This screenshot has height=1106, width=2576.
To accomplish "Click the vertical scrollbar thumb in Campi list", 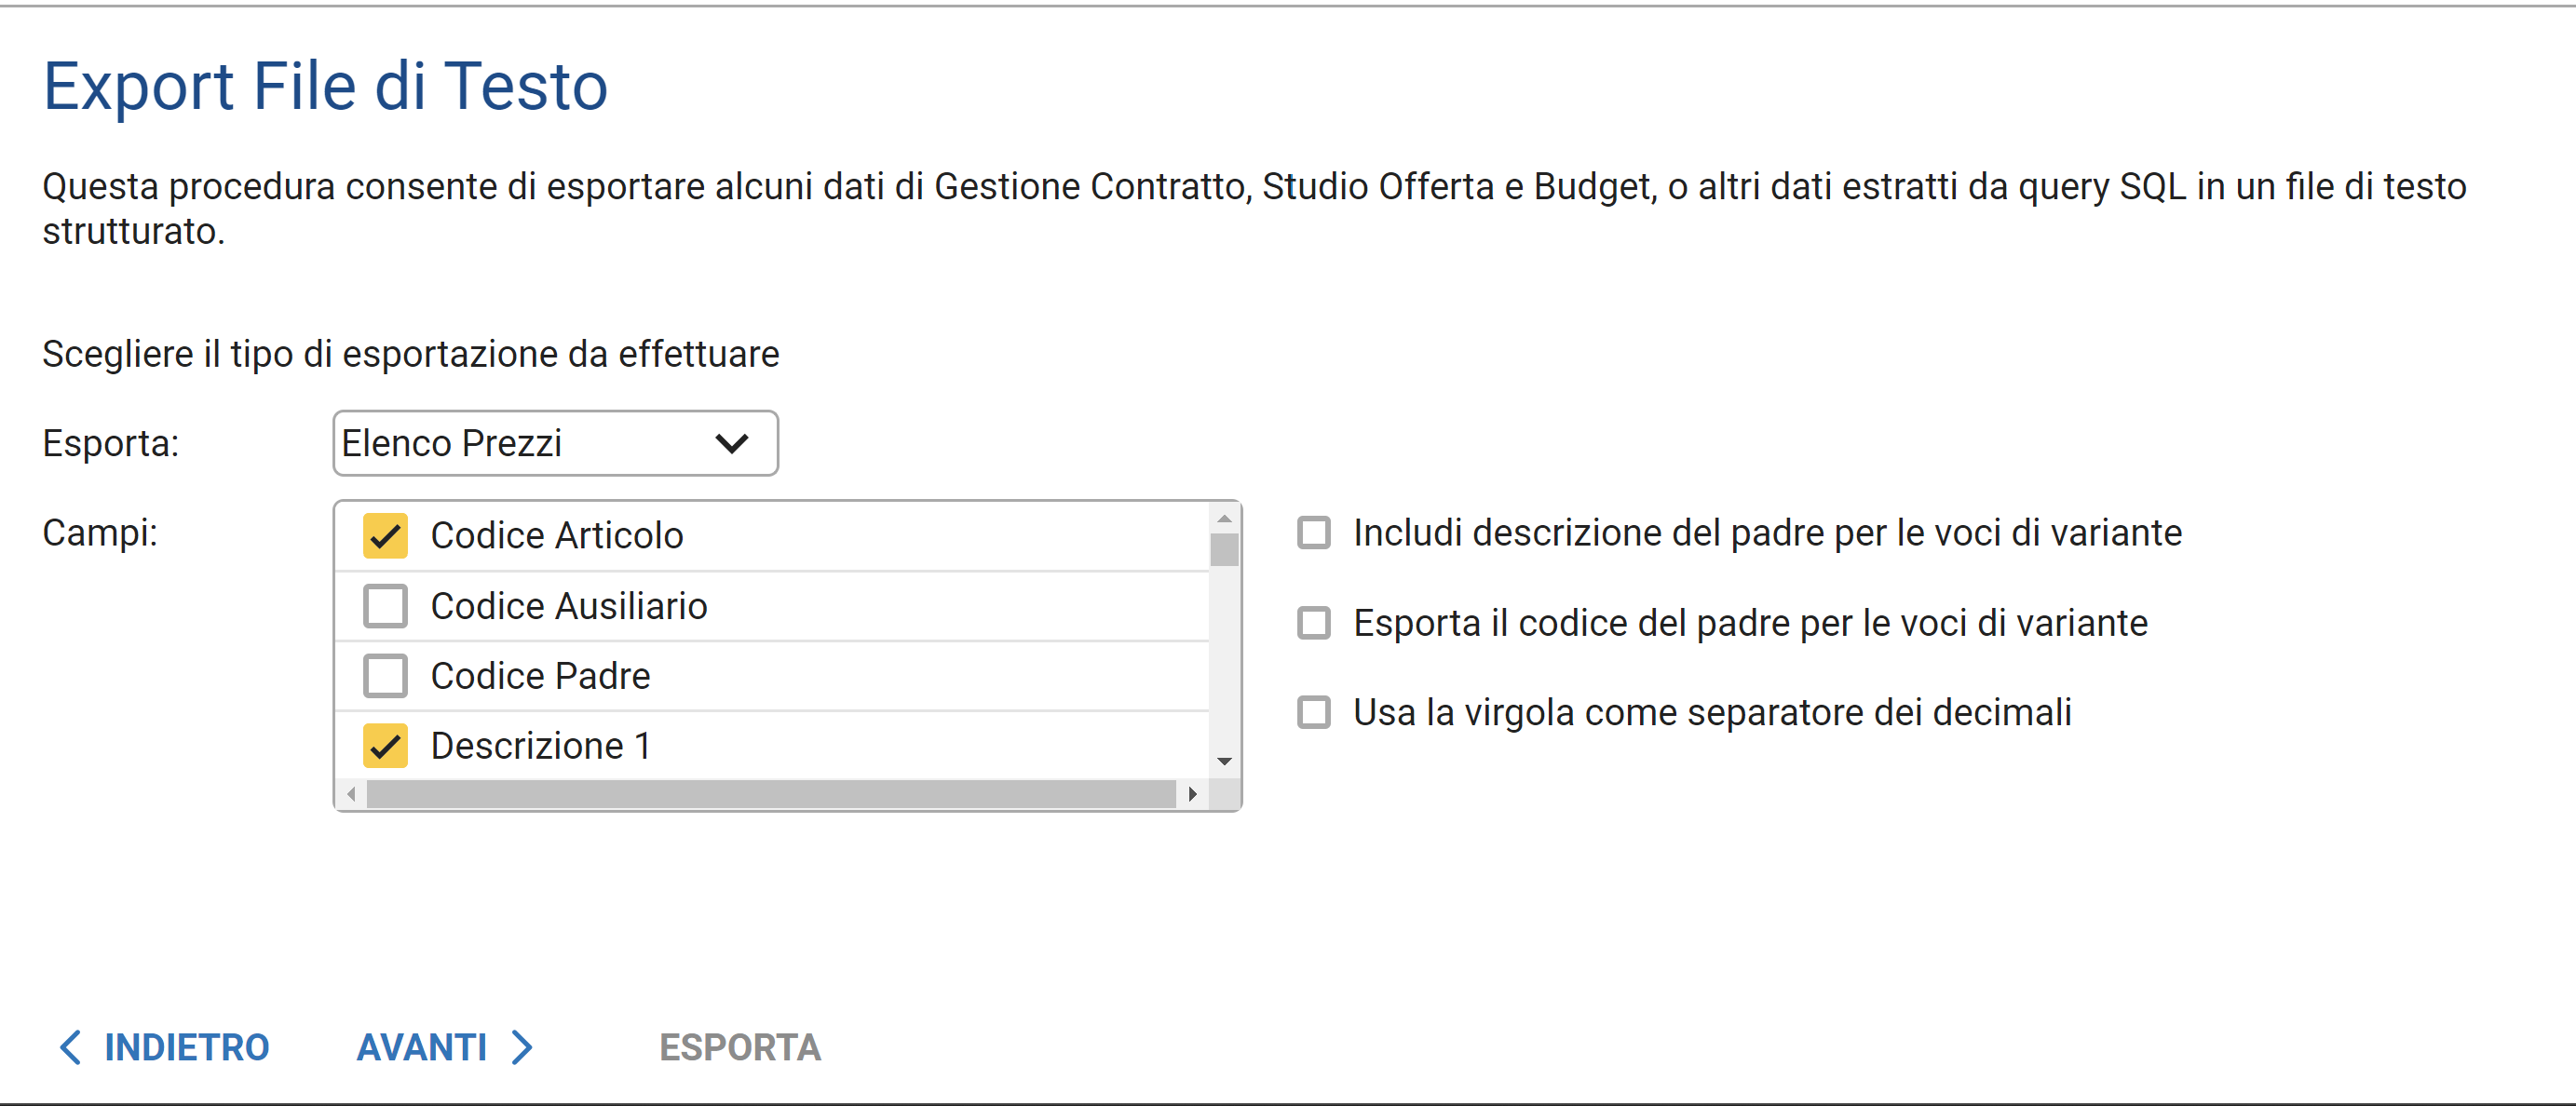I will click(1224, 550).
